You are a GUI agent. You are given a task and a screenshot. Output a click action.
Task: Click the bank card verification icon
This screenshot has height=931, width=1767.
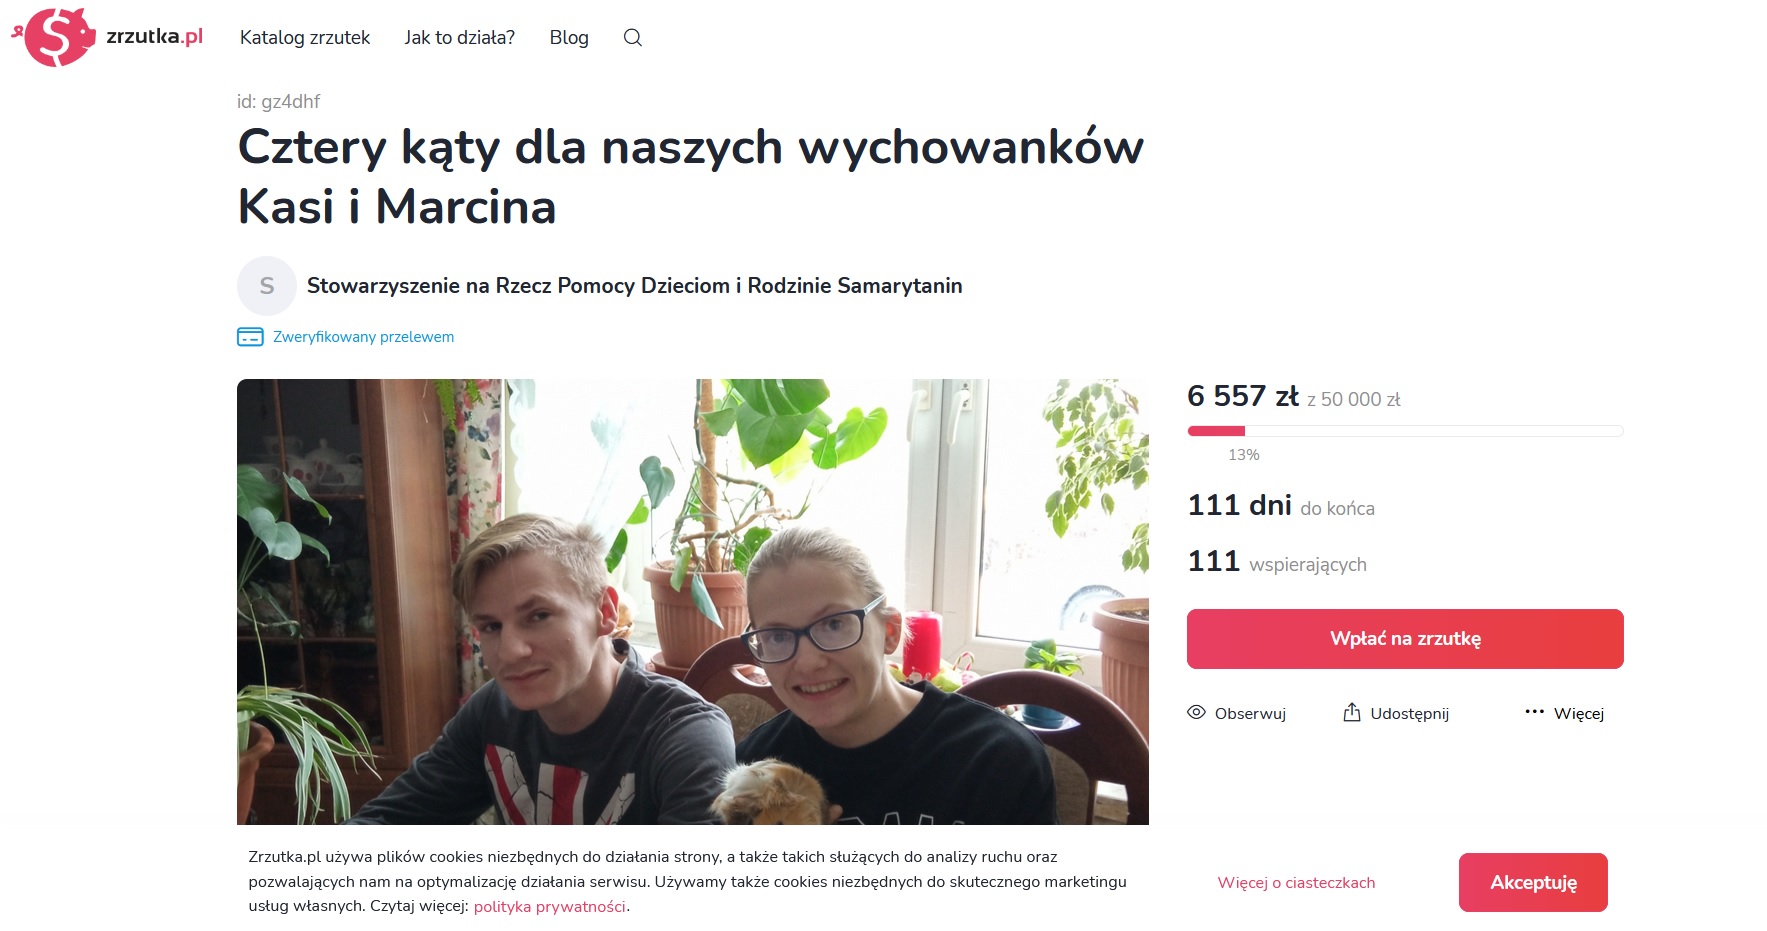click(250, 337)
